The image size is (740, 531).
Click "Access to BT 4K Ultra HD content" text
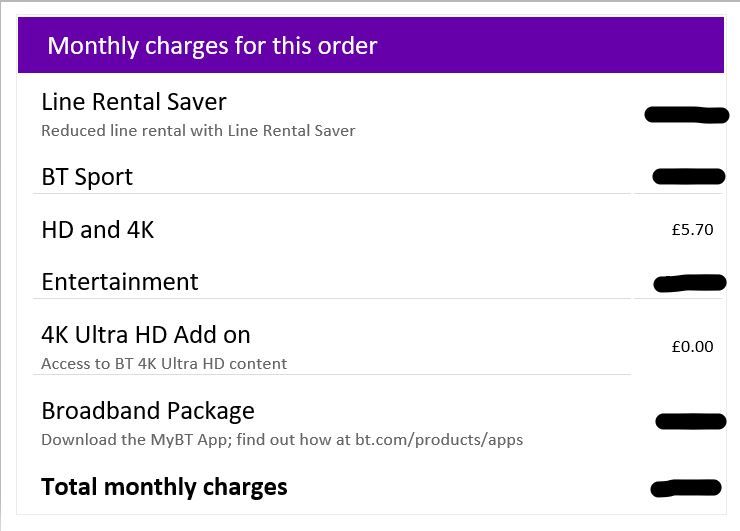click(164, 363)
